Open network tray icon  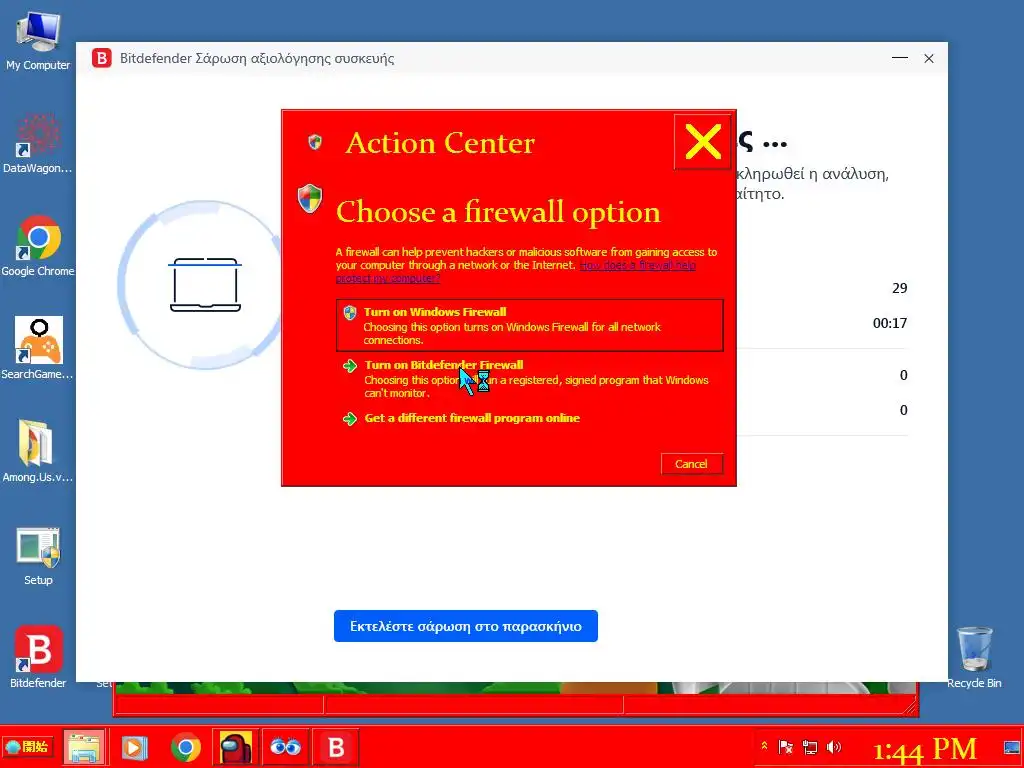[x=810, y=746]
